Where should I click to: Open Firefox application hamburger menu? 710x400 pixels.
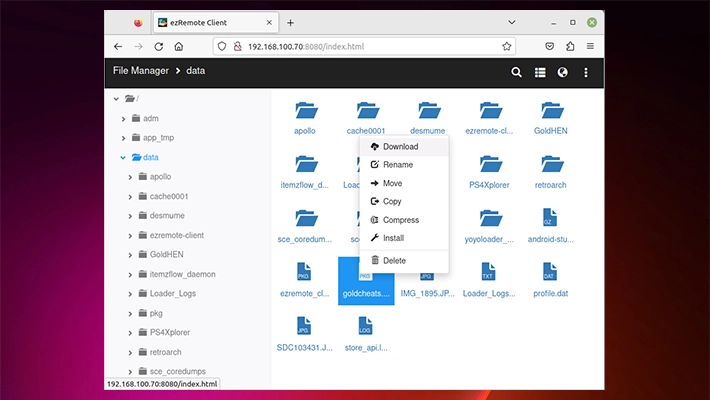click(x=590, y=46)
